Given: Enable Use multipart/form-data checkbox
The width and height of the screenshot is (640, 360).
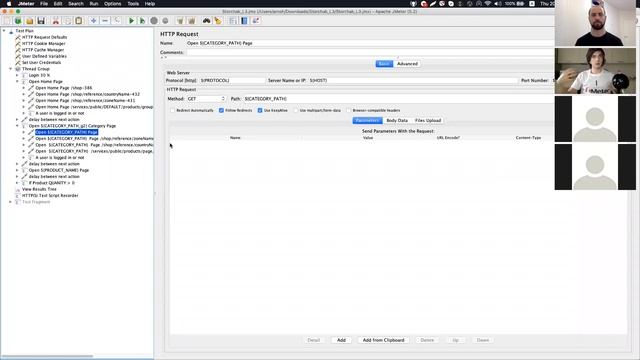Looking at the screenshot, I should pos(296,110).
